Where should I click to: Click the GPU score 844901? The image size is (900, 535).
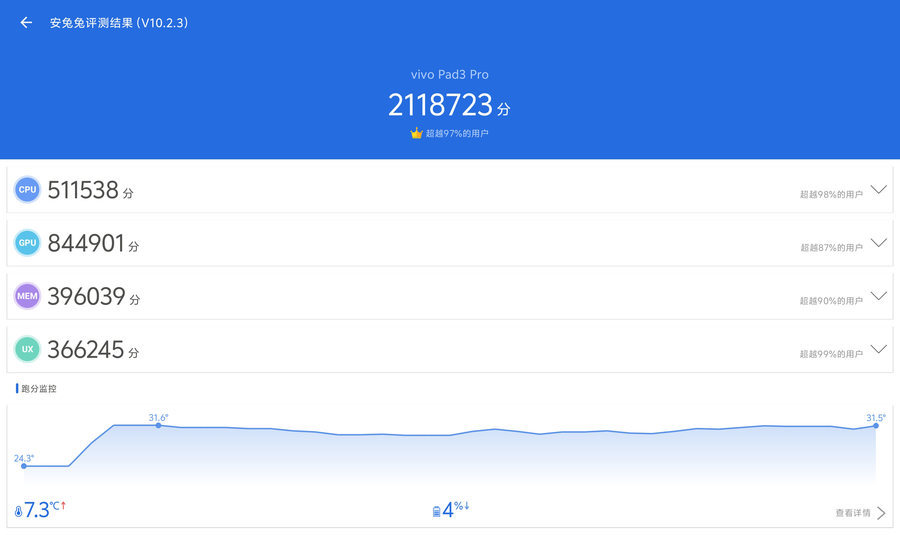tap(86, 243)
